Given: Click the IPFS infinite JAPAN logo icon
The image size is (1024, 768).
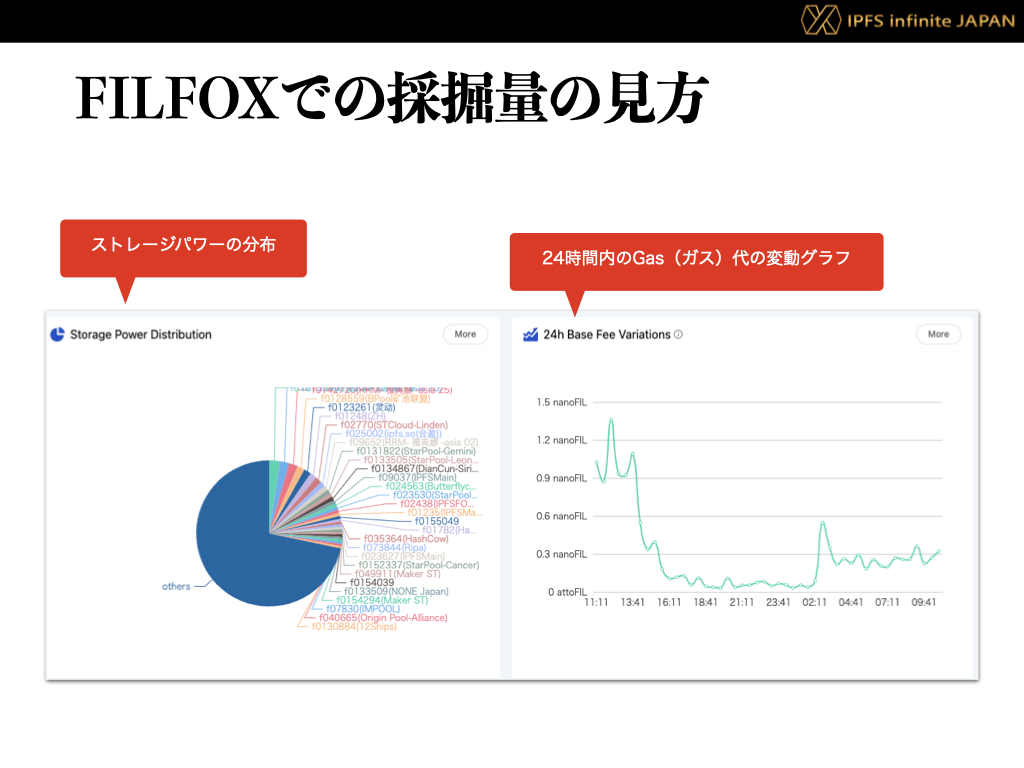Looking at the screenshot, I should tap(820, 20).
